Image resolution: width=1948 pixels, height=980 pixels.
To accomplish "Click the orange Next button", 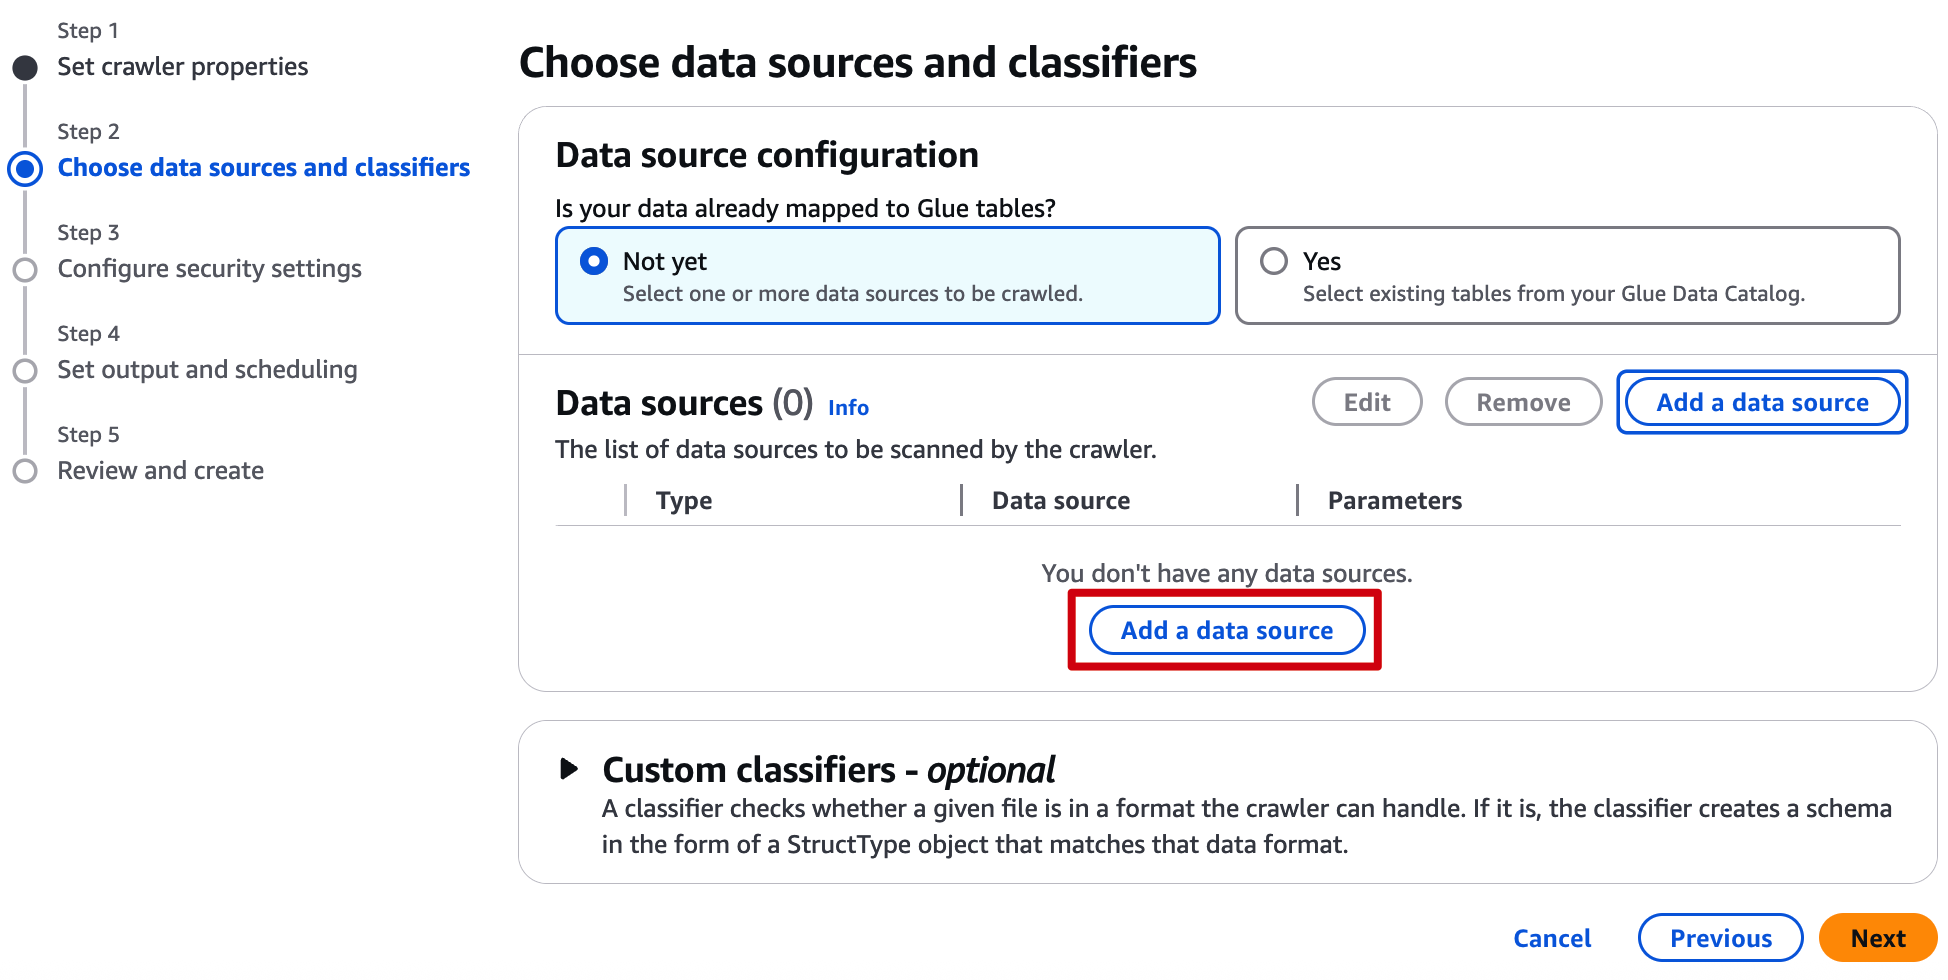I will 1877,938.
